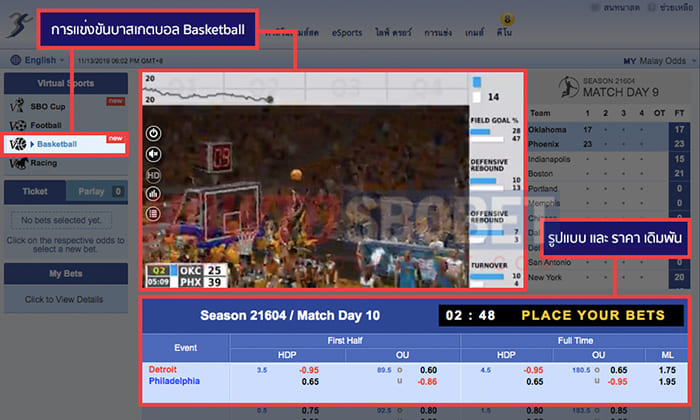This screenshot has width=700, height=420.
Task: Click the basketball player logo by Match Day 9
Action: pyautogui.click(x=569, y=87)
